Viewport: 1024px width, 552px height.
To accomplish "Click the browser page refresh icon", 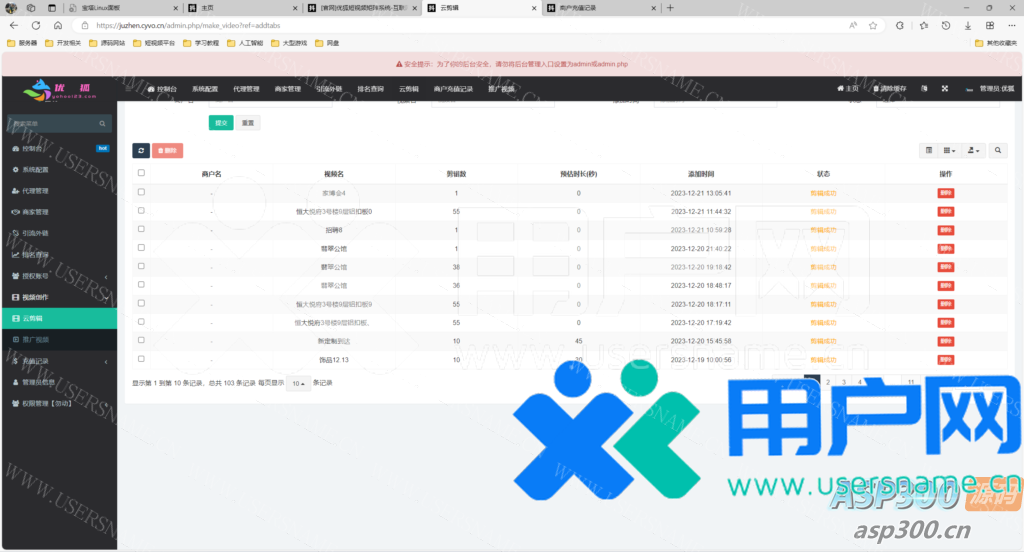I will (36, 25).
